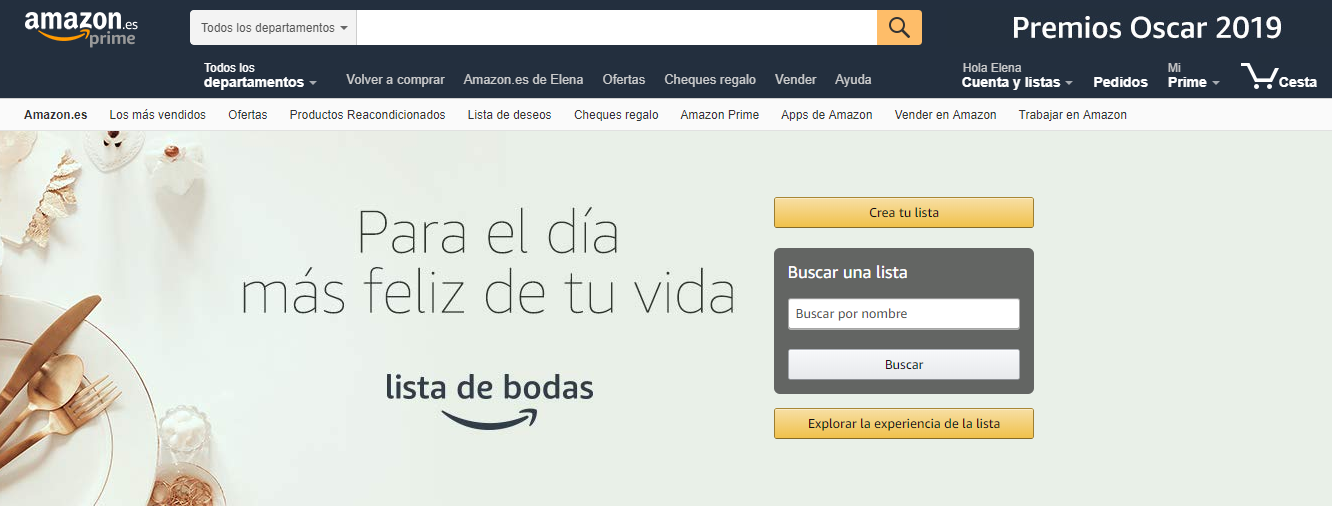Expand the Todos los departamentos navigation menu
Image resolution: width=1332 pixels, height=508 pixels.
(260, 75)
